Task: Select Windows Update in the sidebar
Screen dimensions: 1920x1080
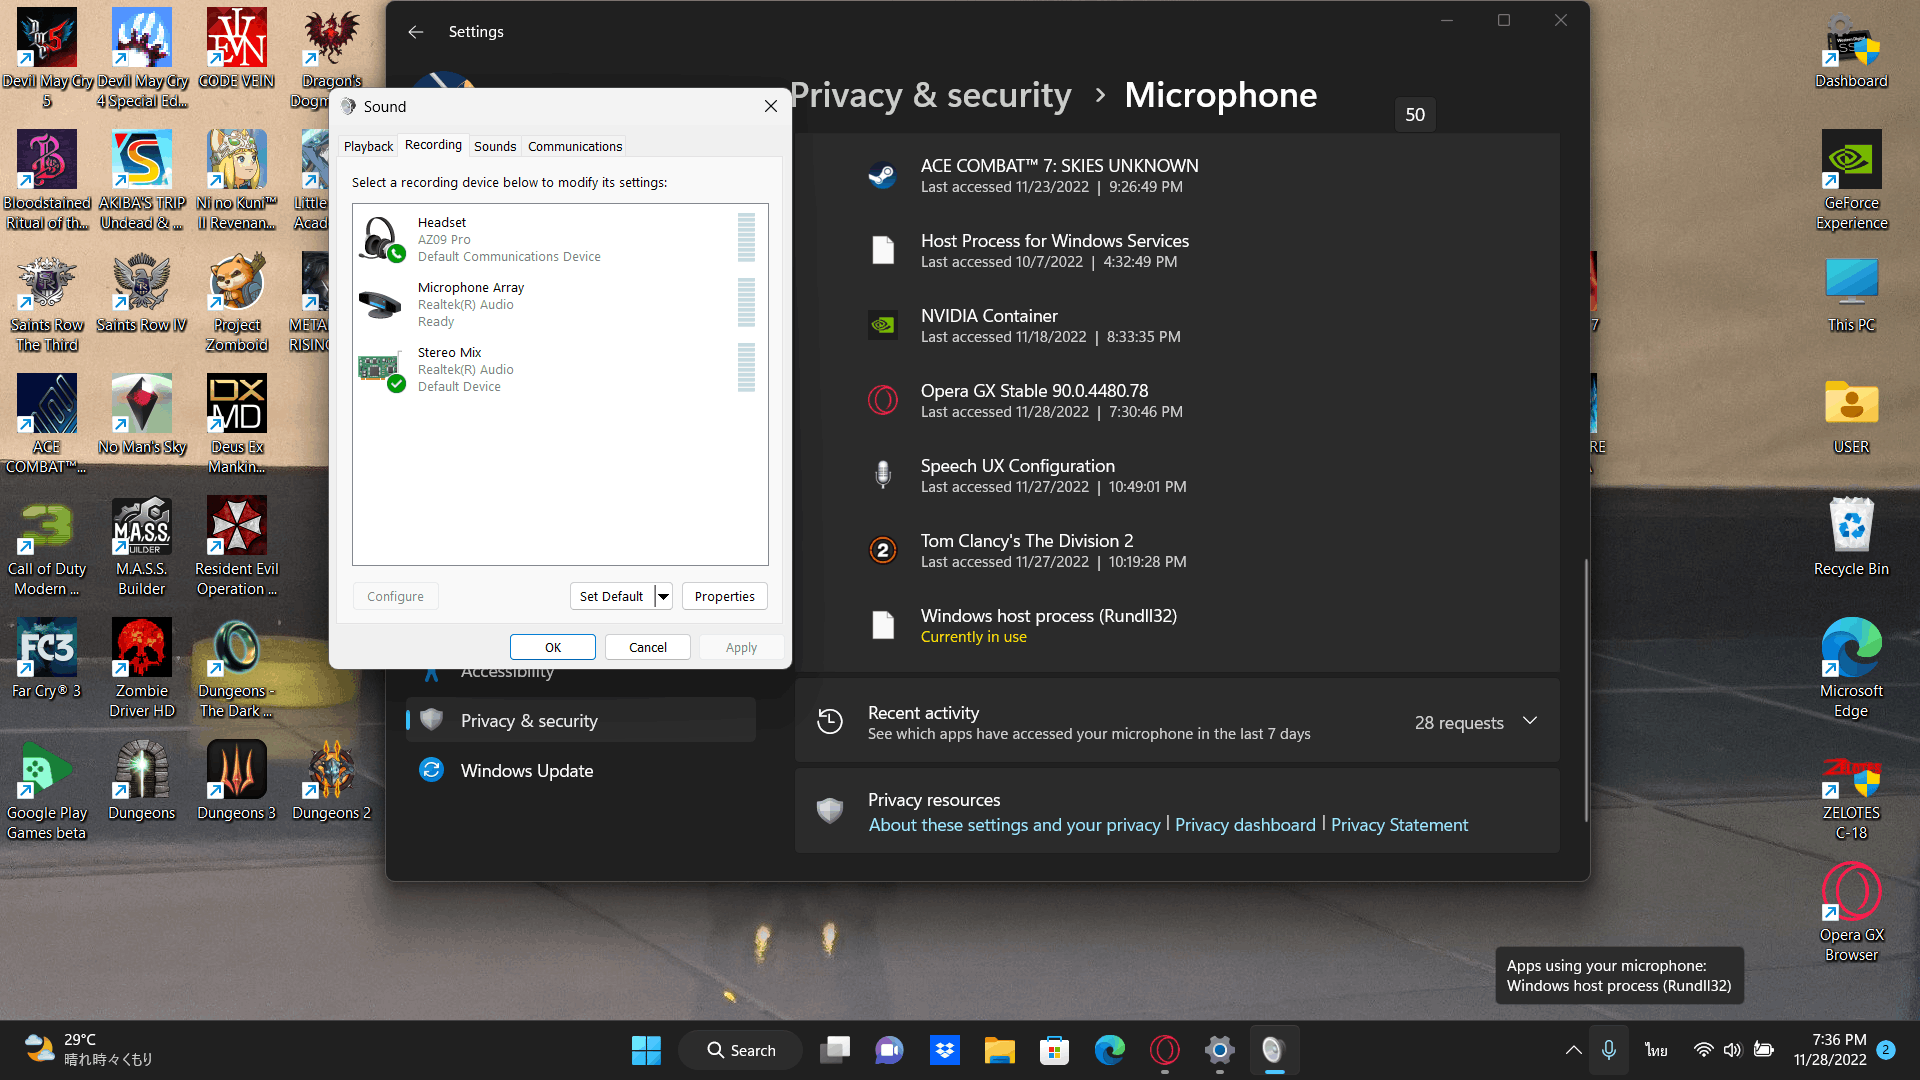Action: pos(526,771)
